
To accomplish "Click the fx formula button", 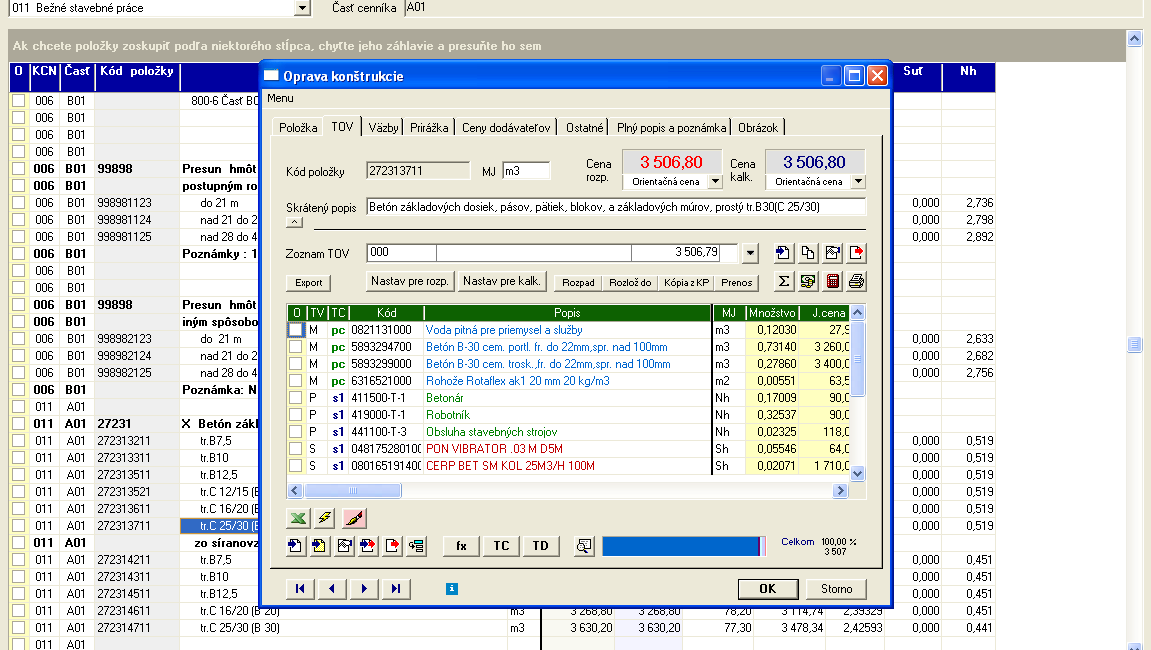I will point(461,546).
